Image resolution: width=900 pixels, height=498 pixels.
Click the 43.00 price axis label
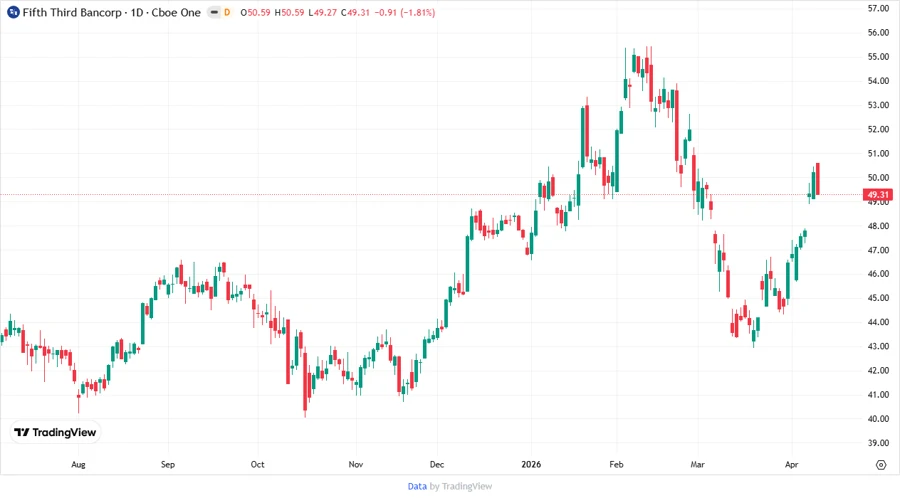(x=878, y=347)
